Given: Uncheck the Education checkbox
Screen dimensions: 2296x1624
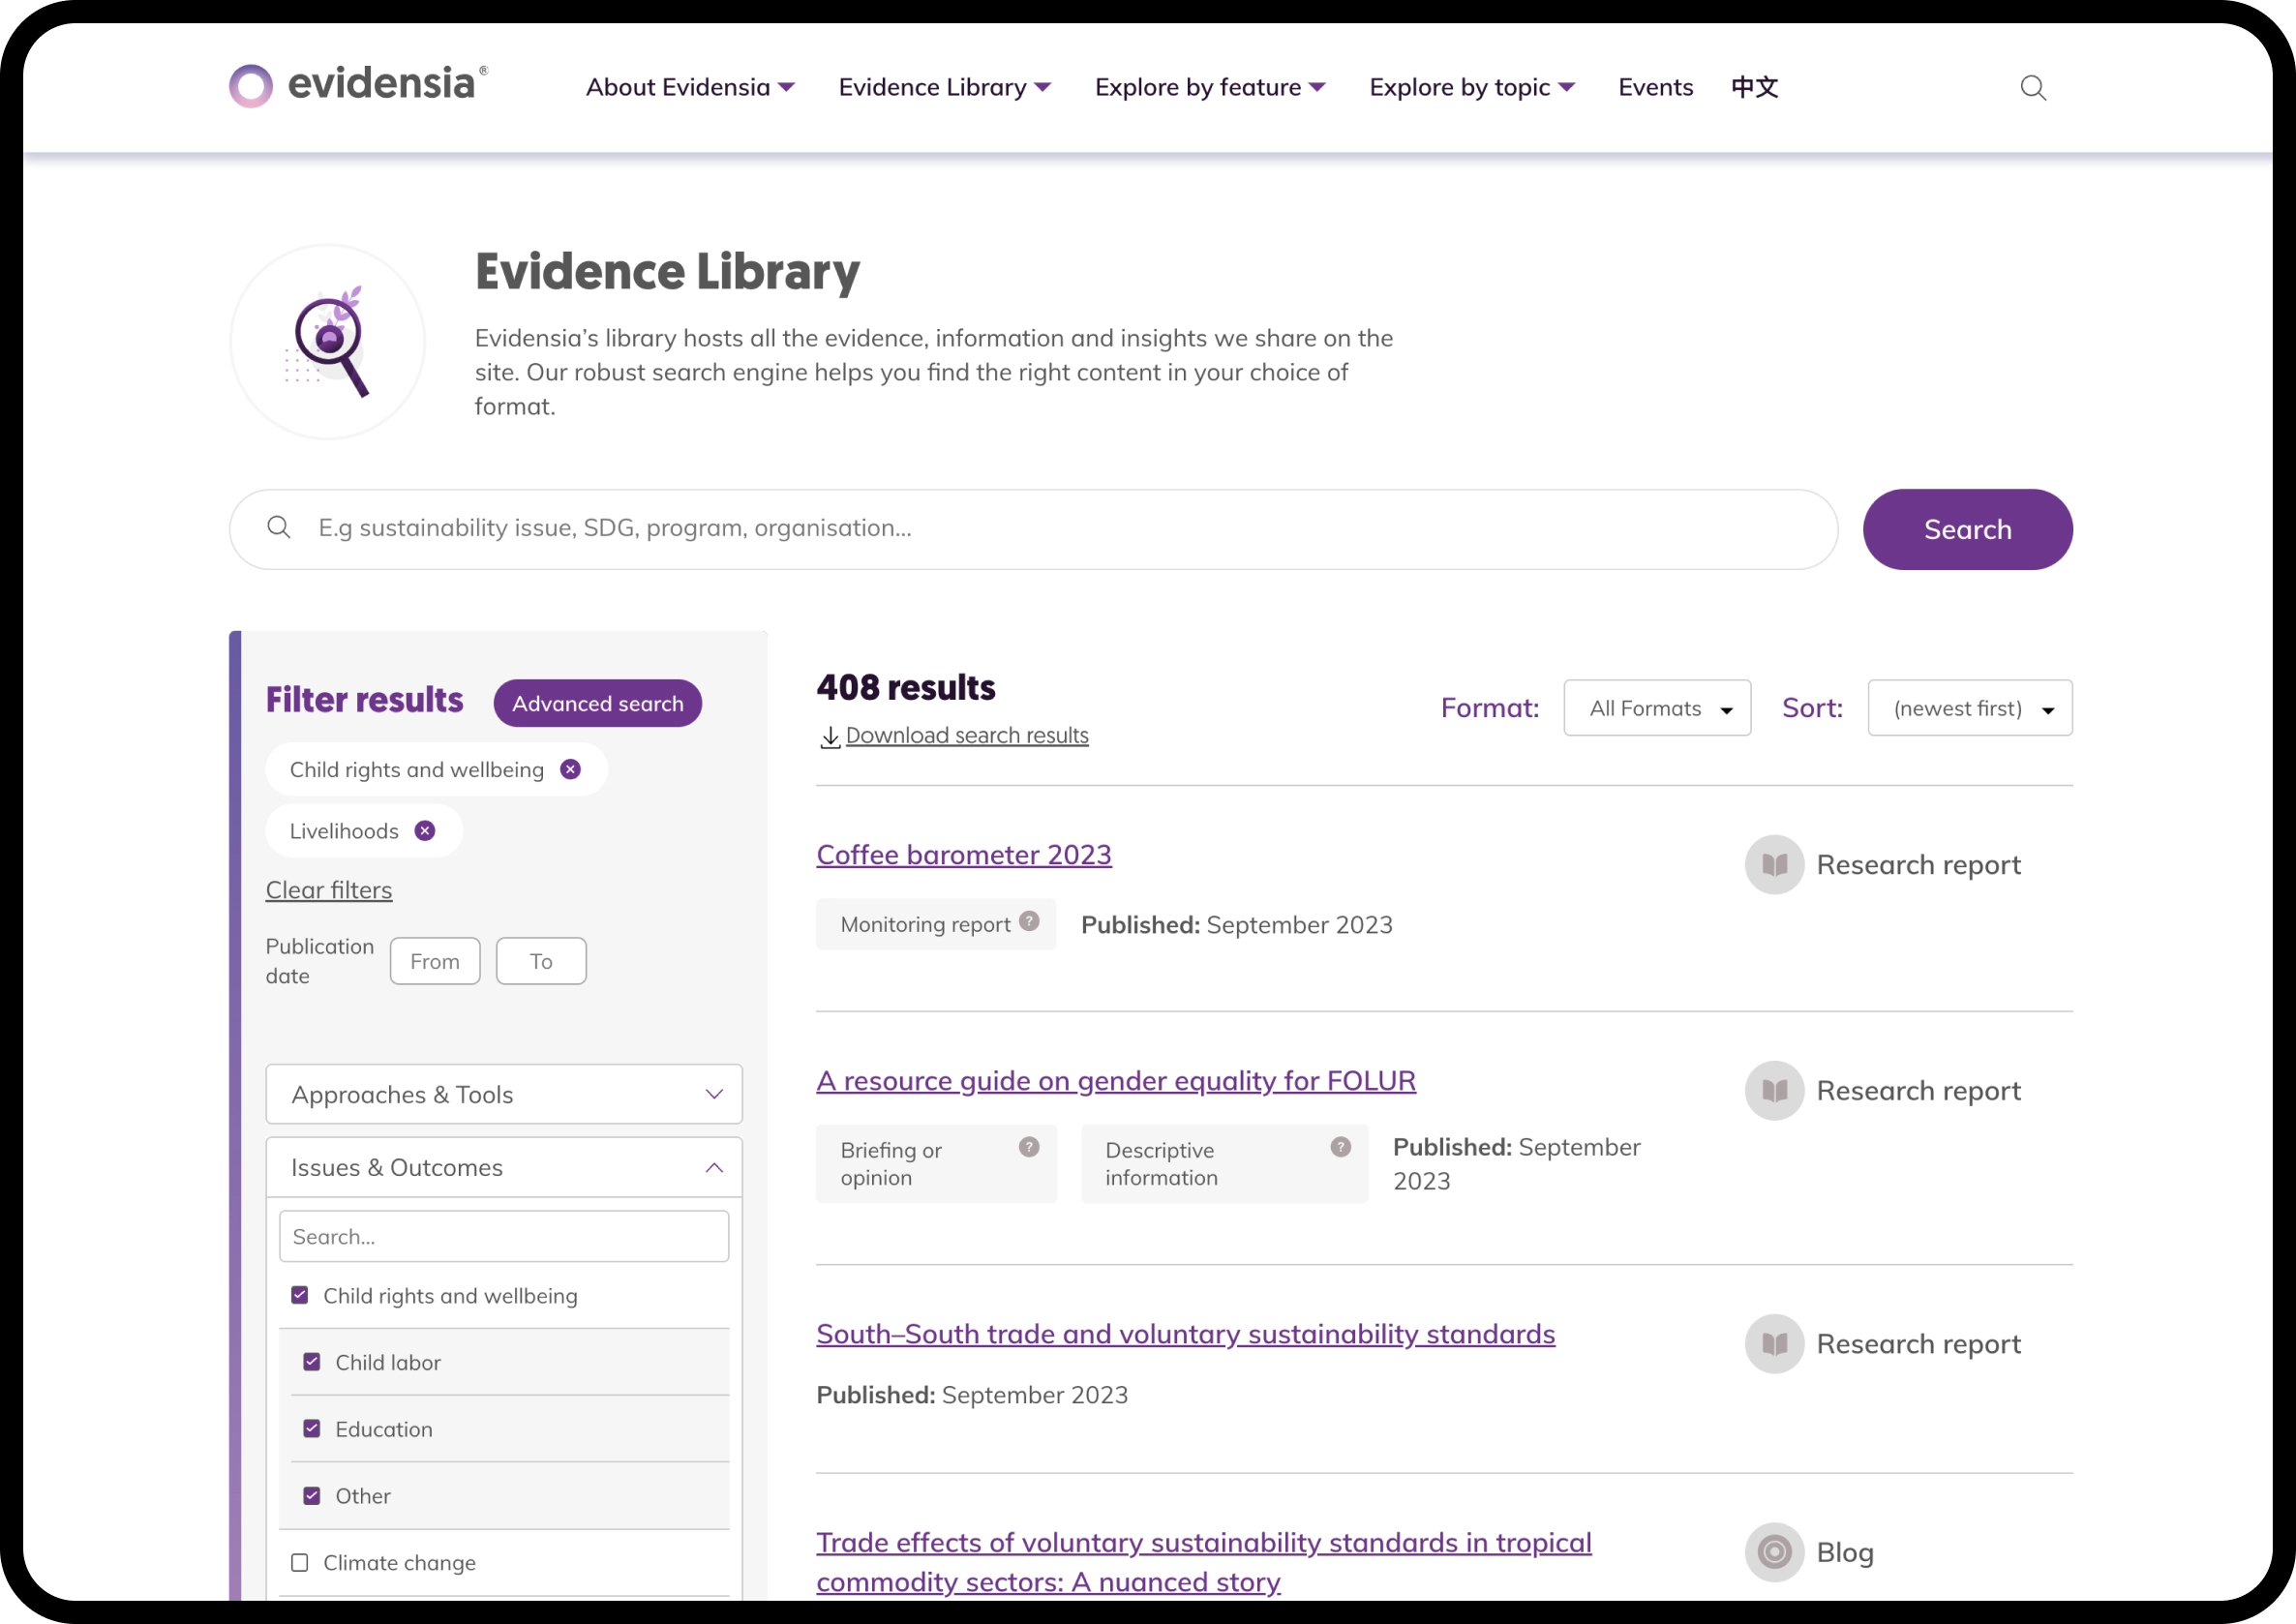Looking at the screenshot, I should [x=312, y=1429].
